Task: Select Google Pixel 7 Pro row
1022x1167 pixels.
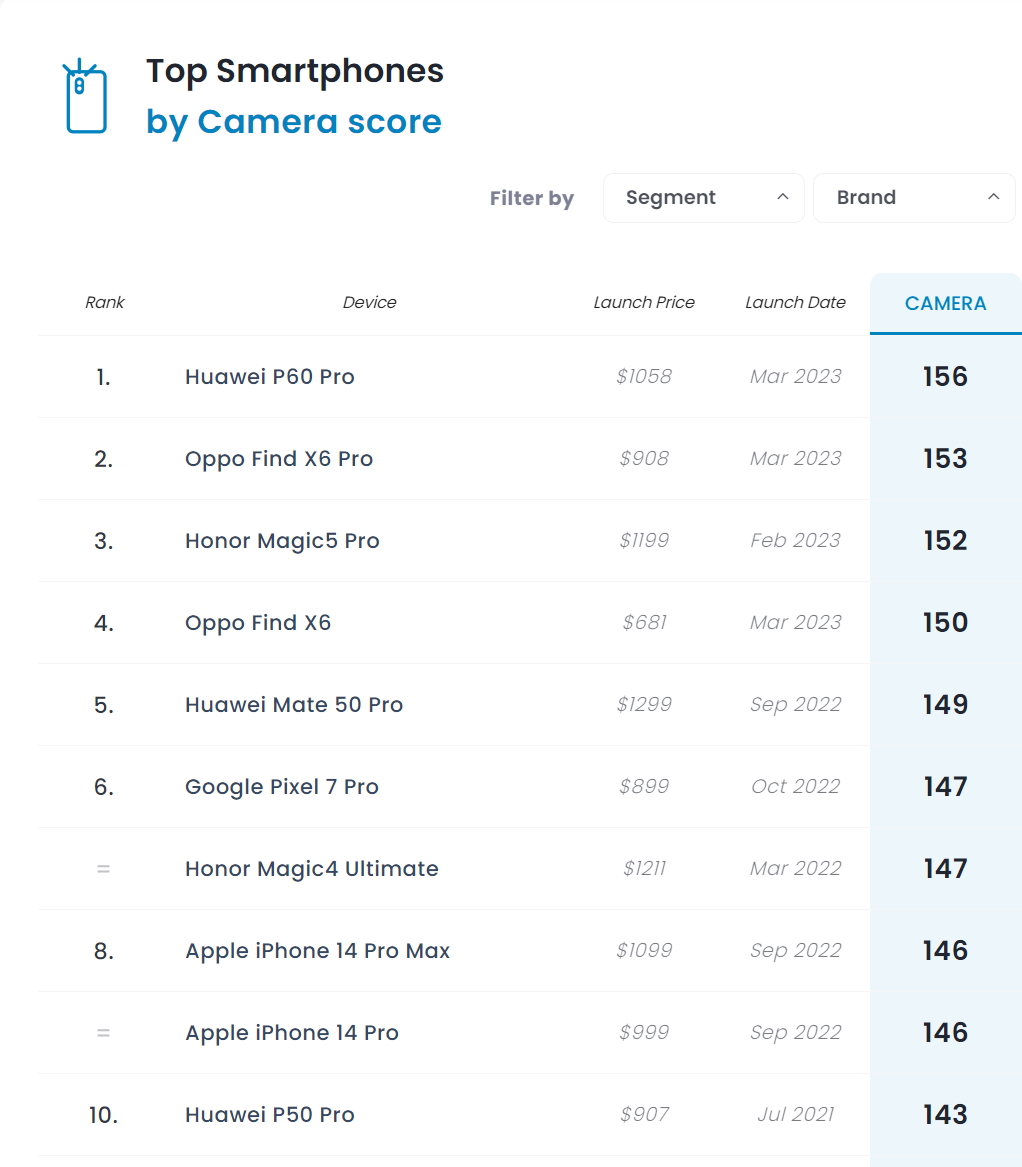Action: click(453, 787)
